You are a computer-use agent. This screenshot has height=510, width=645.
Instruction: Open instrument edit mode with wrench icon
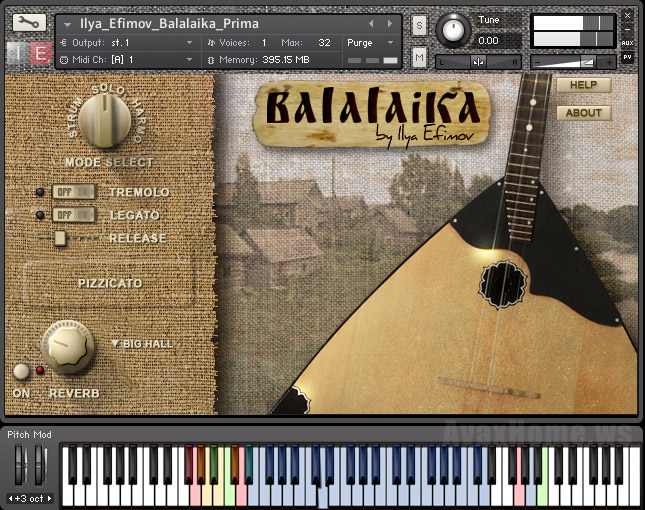coord(29,23)
